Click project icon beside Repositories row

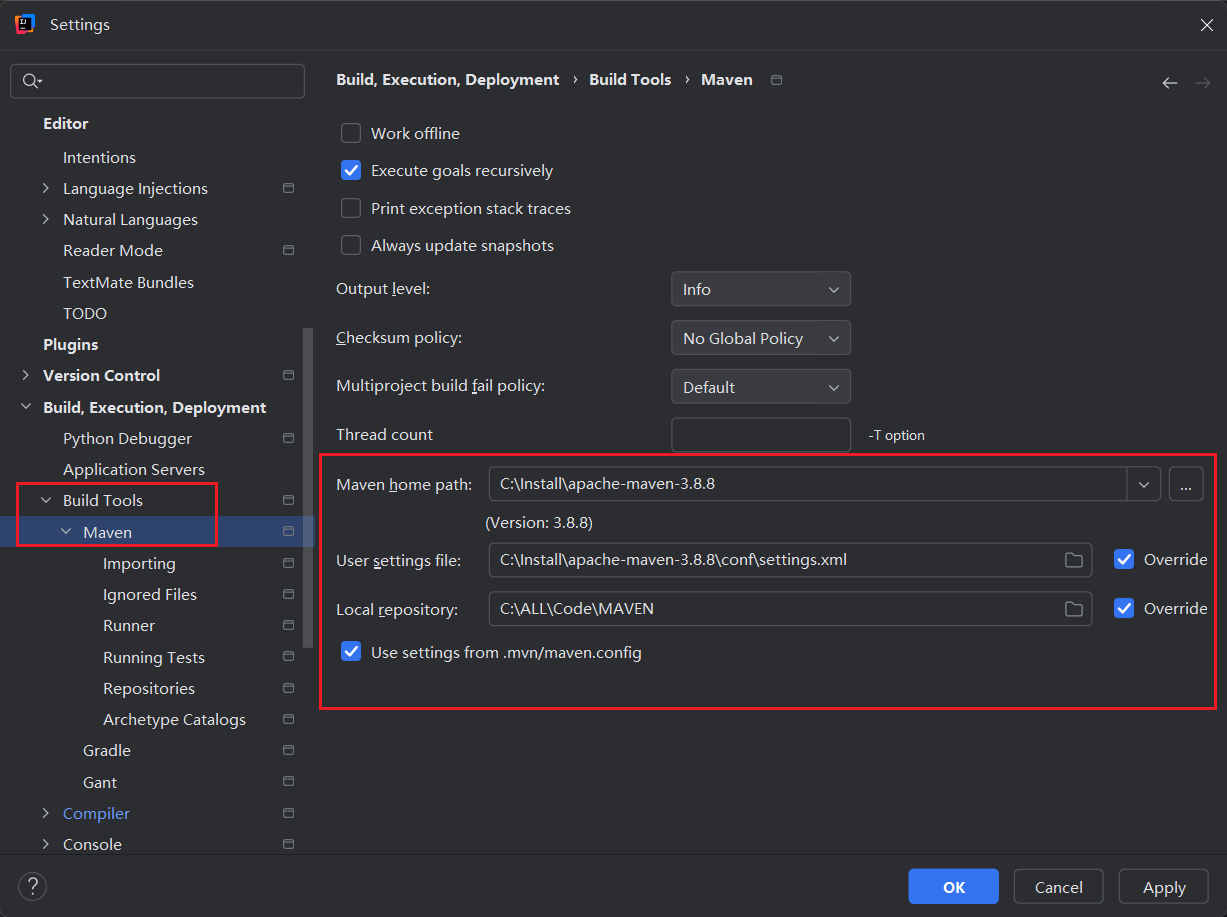[x=288, y=688]
